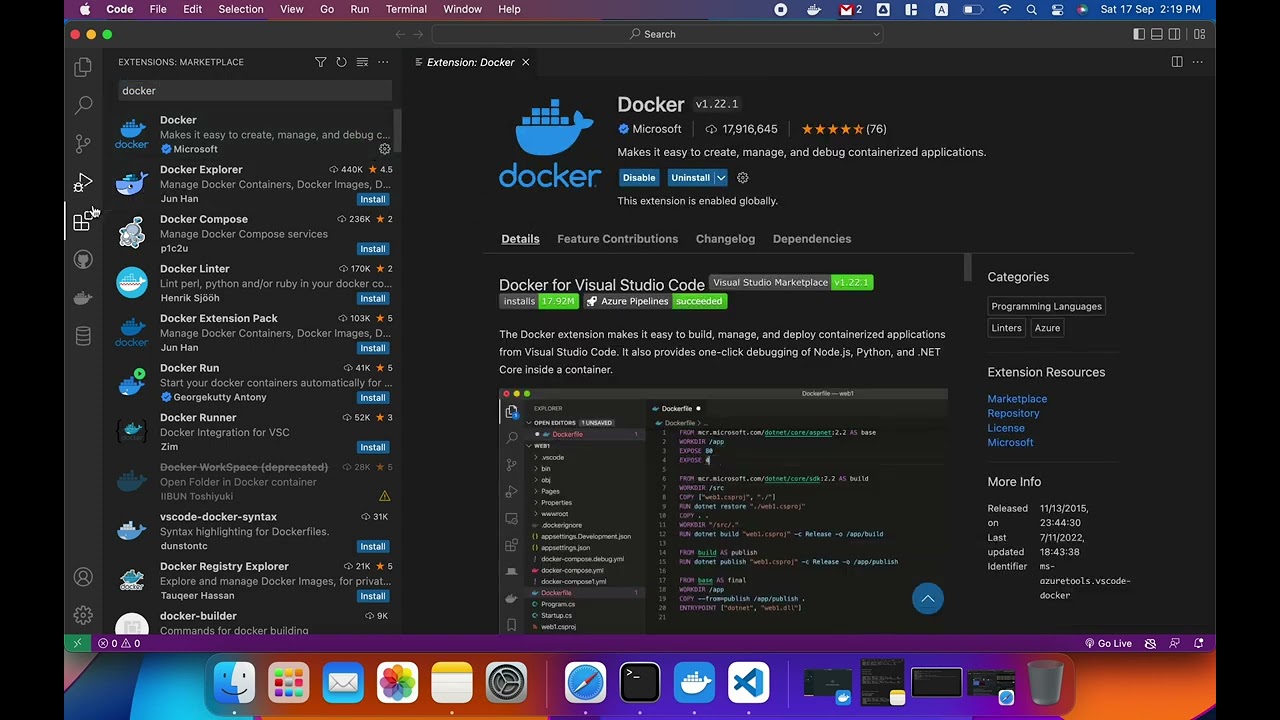This screenshot has height=720, width=1280.
Task: Click the docker search input field
Action: (255, 91)
